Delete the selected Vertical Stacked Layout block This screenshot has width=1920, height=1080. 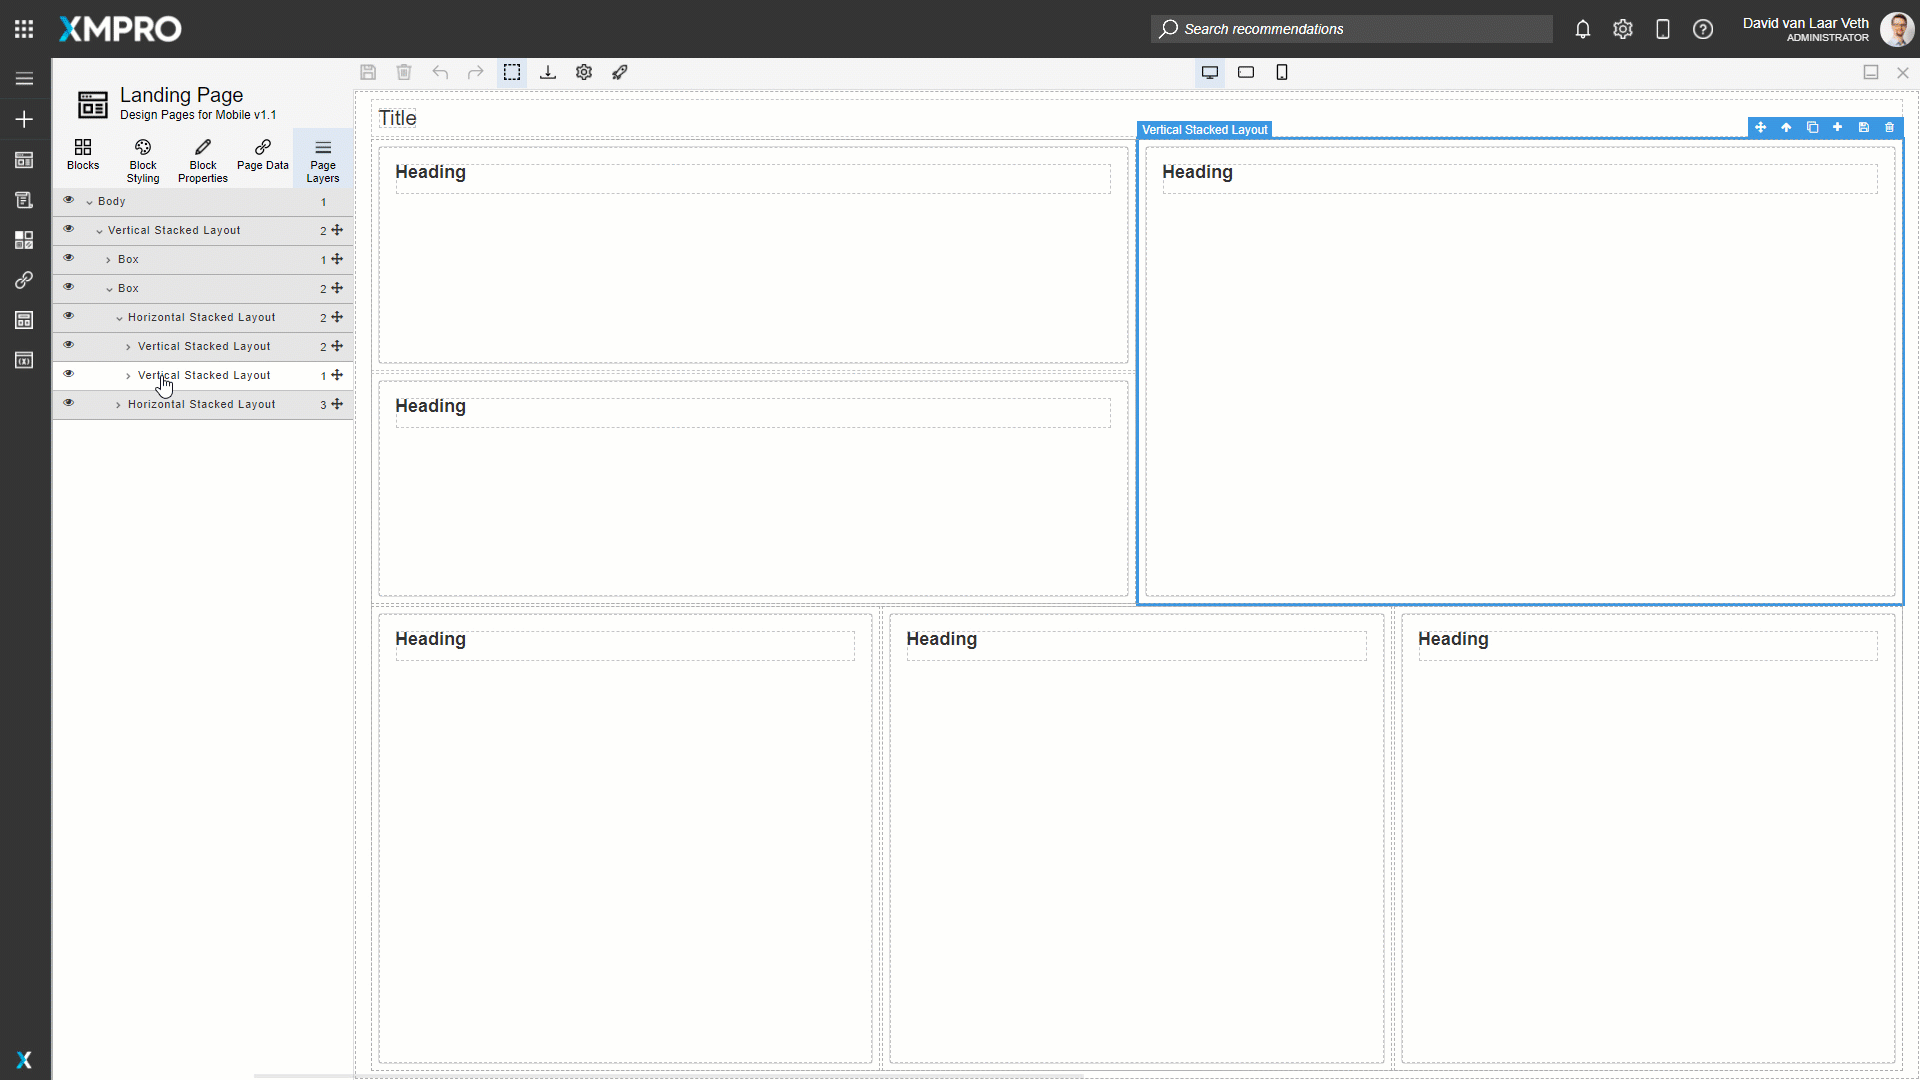(x=1889, y=127)
